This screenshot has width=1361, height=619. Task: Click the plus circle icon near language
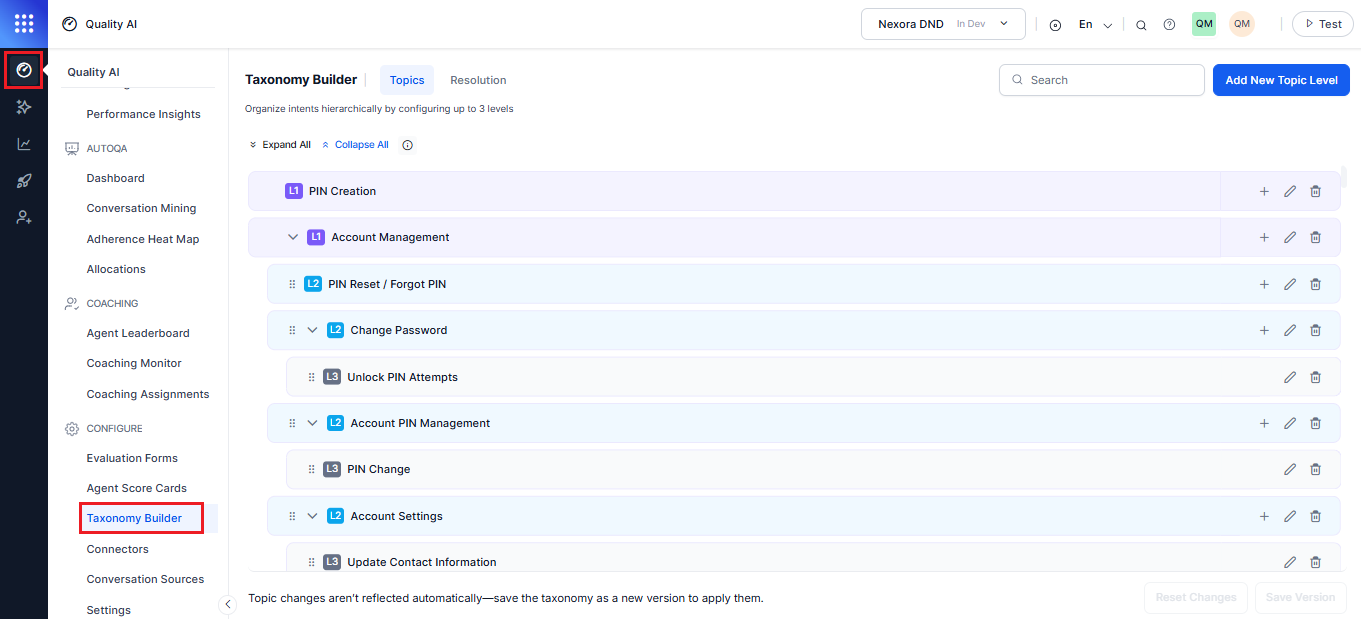1055,25
